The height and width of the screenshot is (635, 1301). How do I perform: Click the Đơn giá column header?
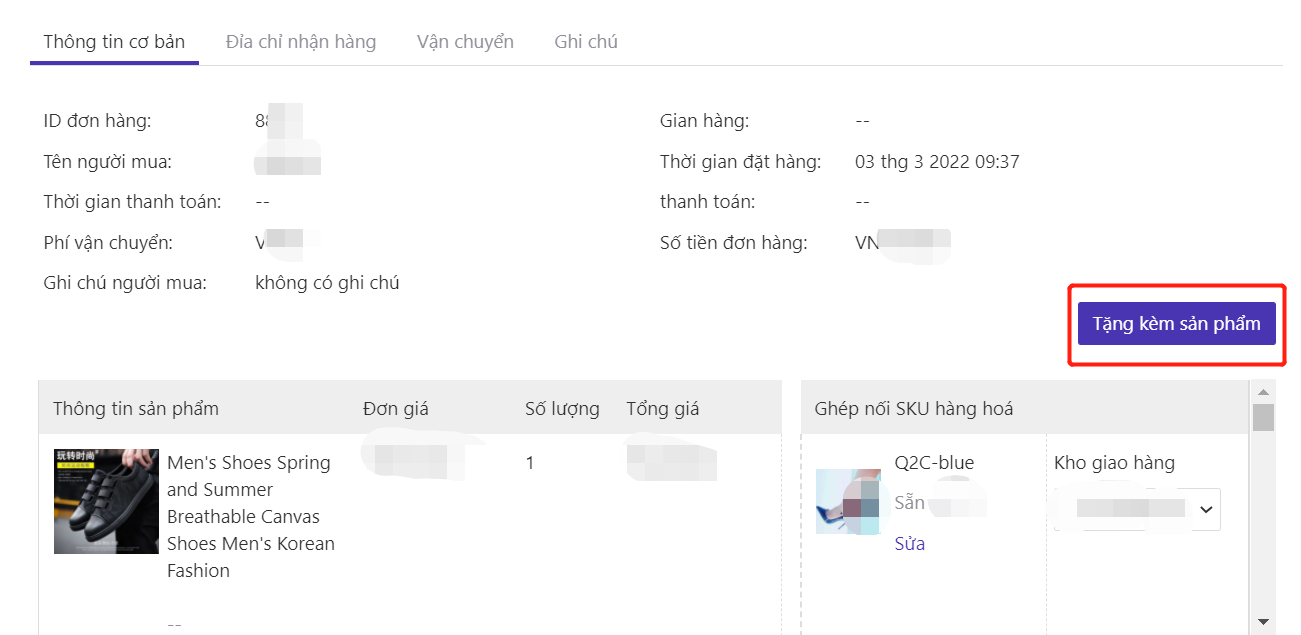(x=395, y=408)
